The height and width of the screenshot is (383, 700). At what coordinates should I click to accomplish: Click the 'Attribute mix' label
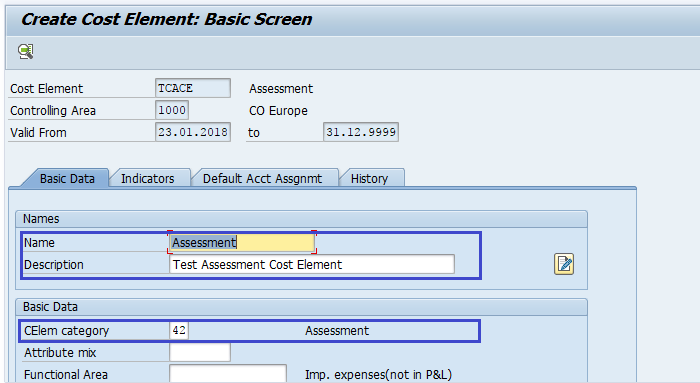(60, 353)
